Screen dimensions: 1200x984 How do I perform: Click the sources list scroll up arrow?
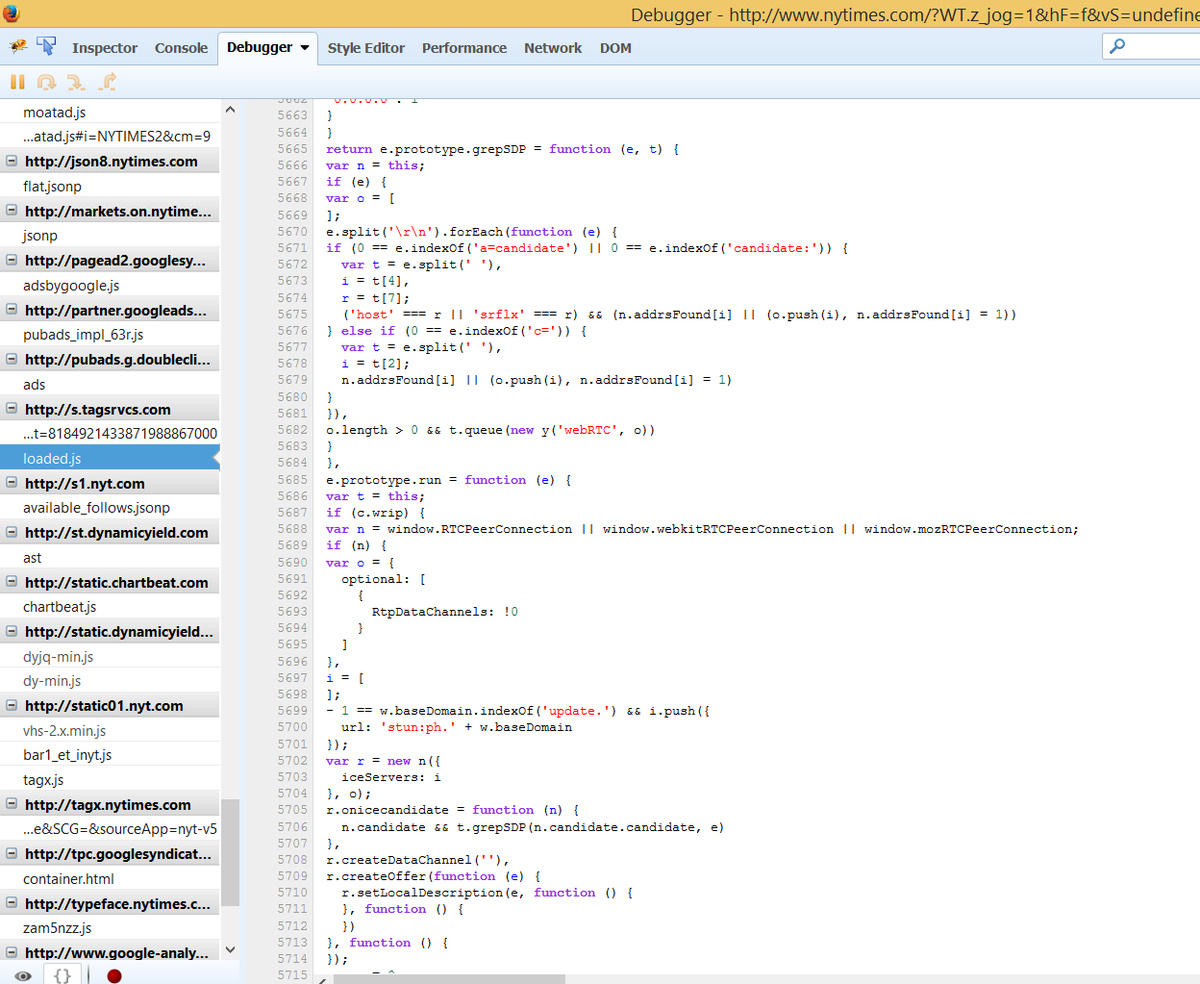coord(230,109)
